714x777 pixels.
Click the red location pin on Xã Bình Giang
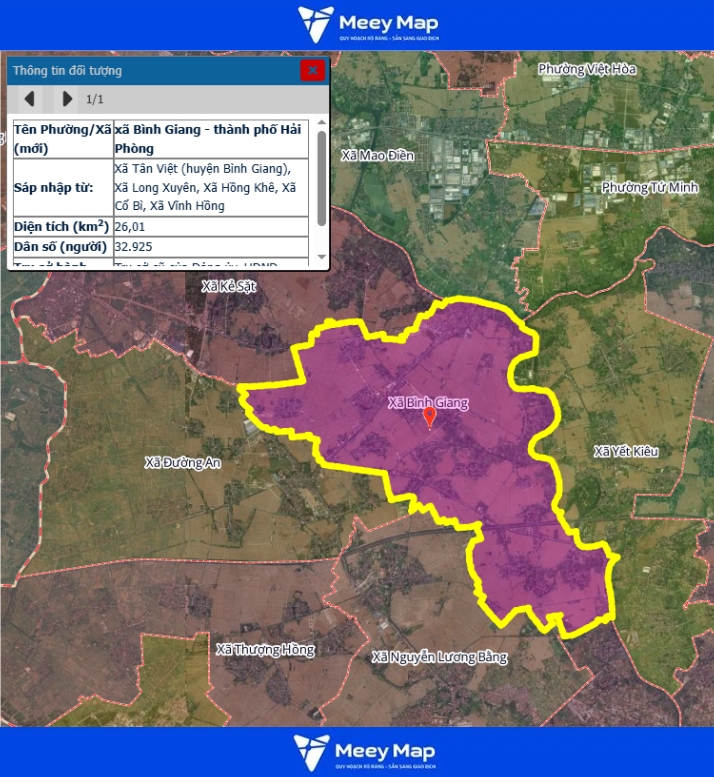click(x=430, y=417)
